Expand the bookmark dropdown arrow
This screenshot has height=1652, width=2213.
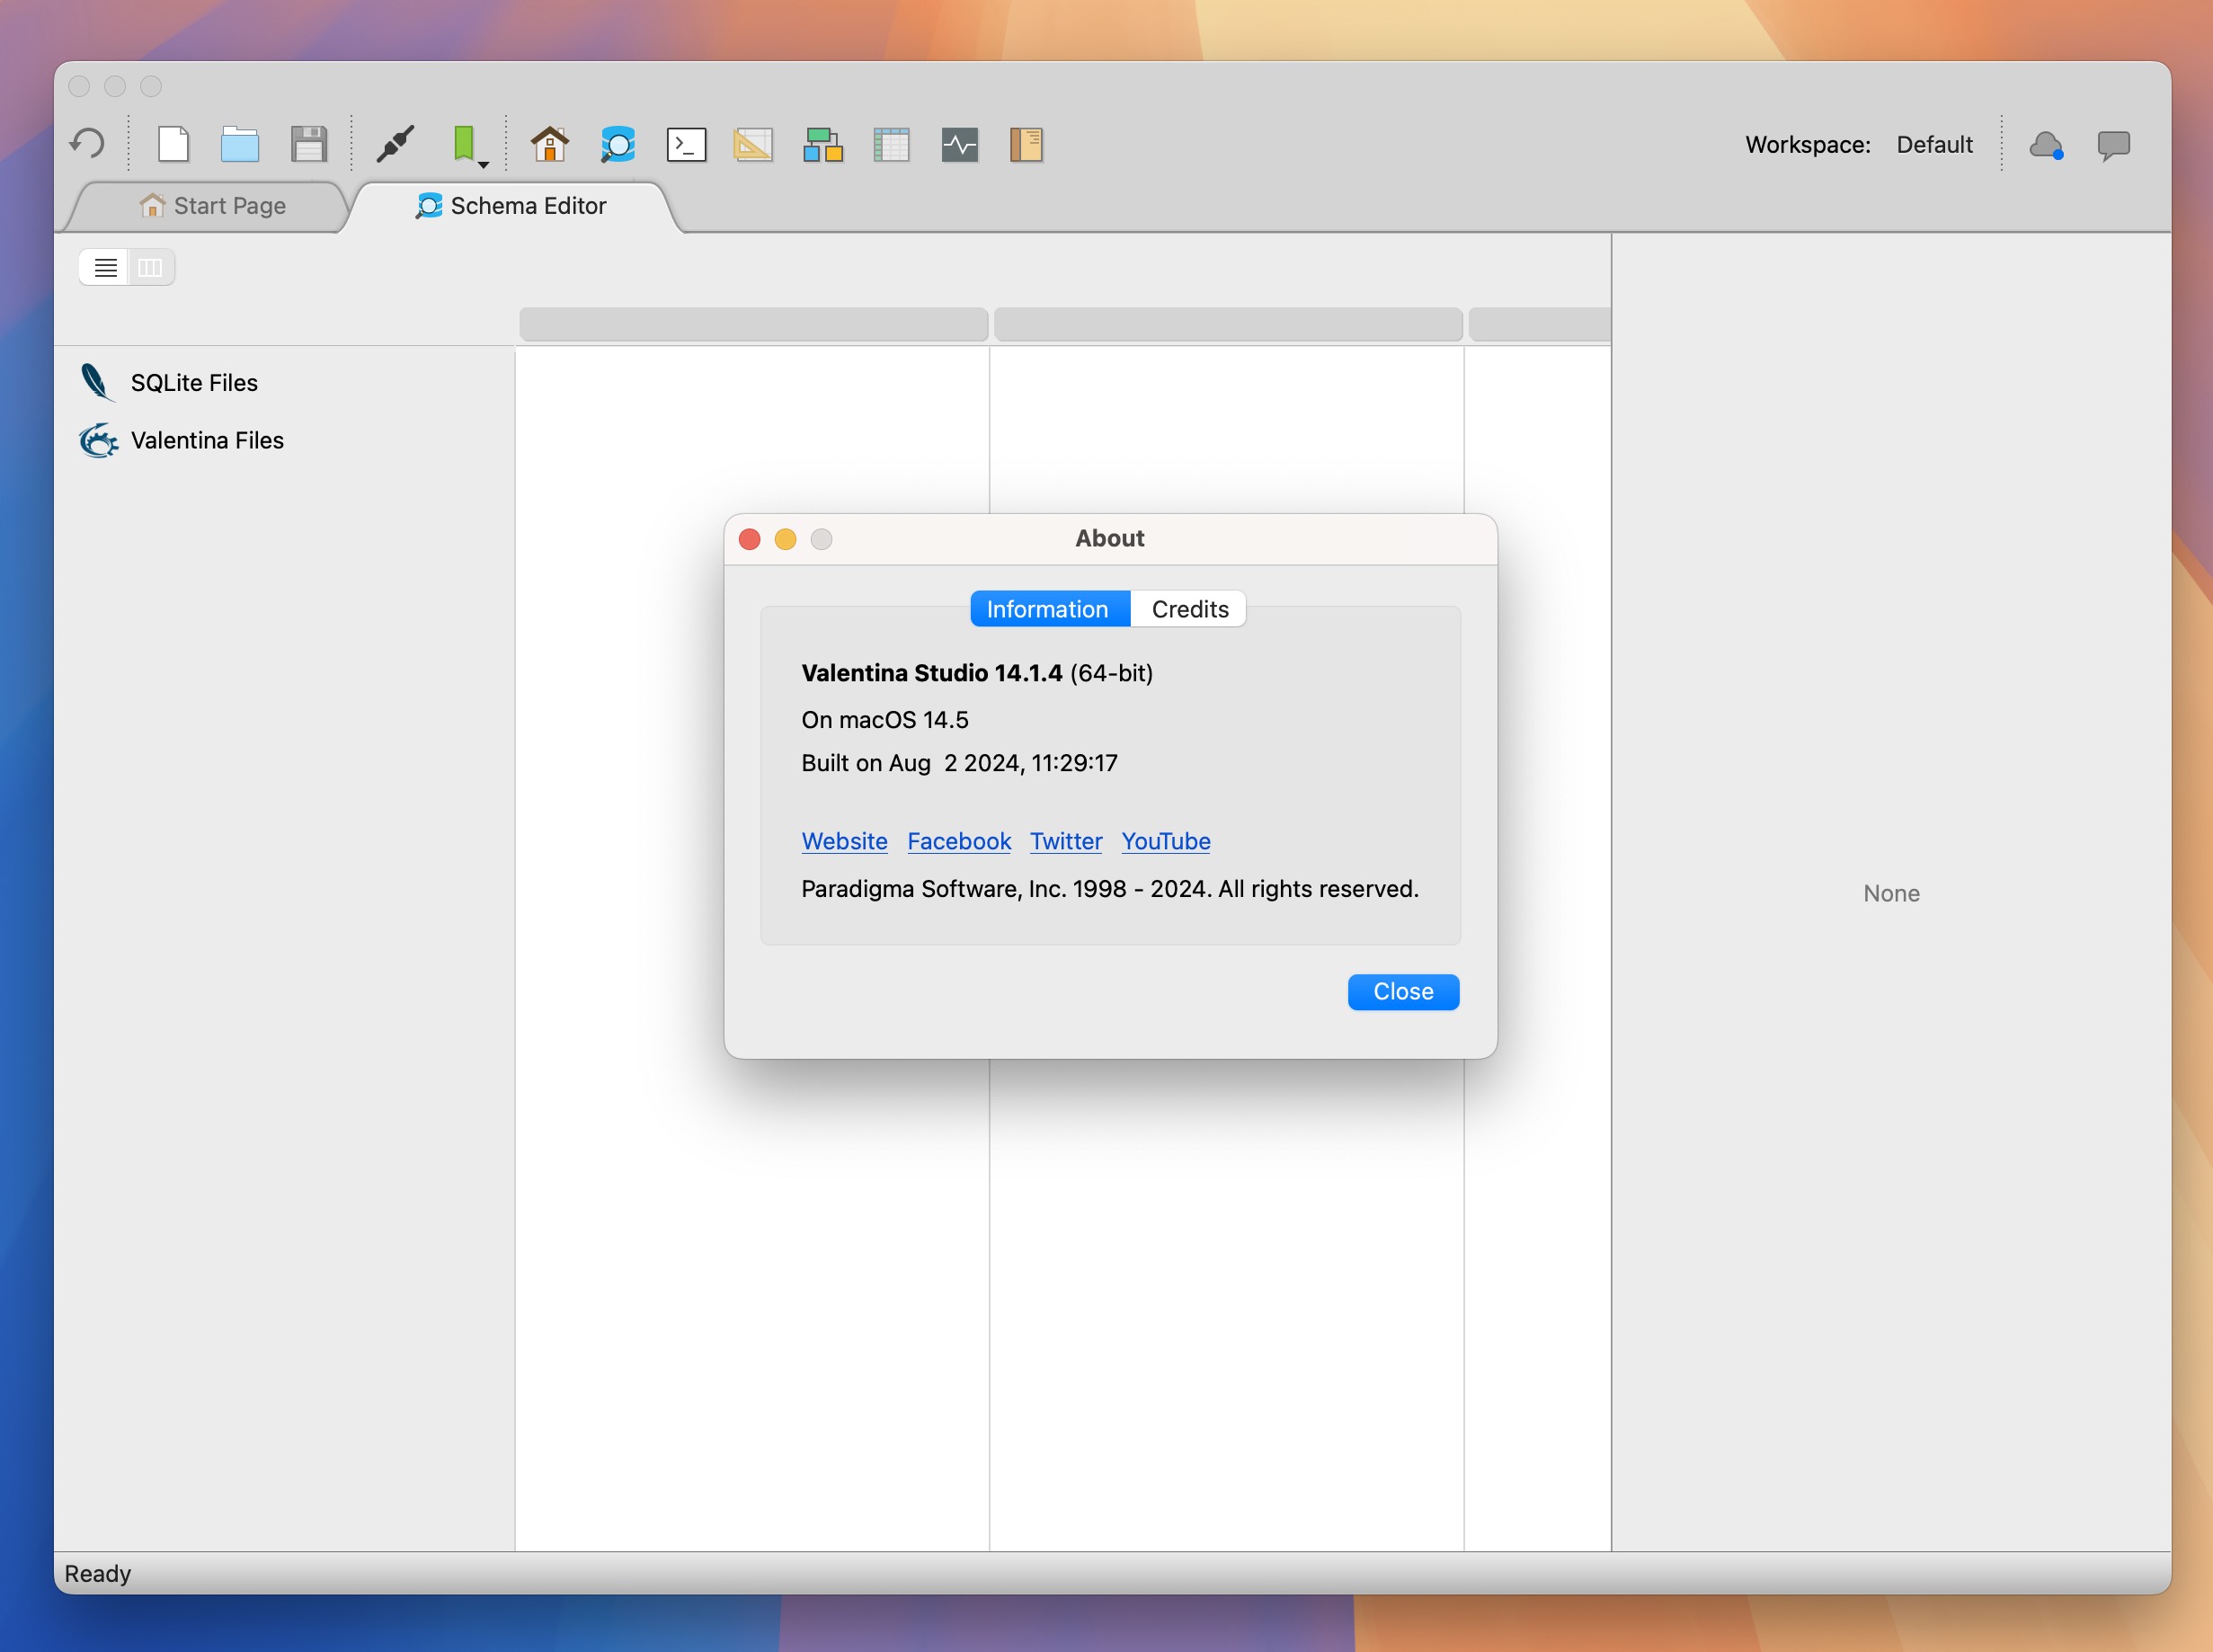[x=484, y=164]
